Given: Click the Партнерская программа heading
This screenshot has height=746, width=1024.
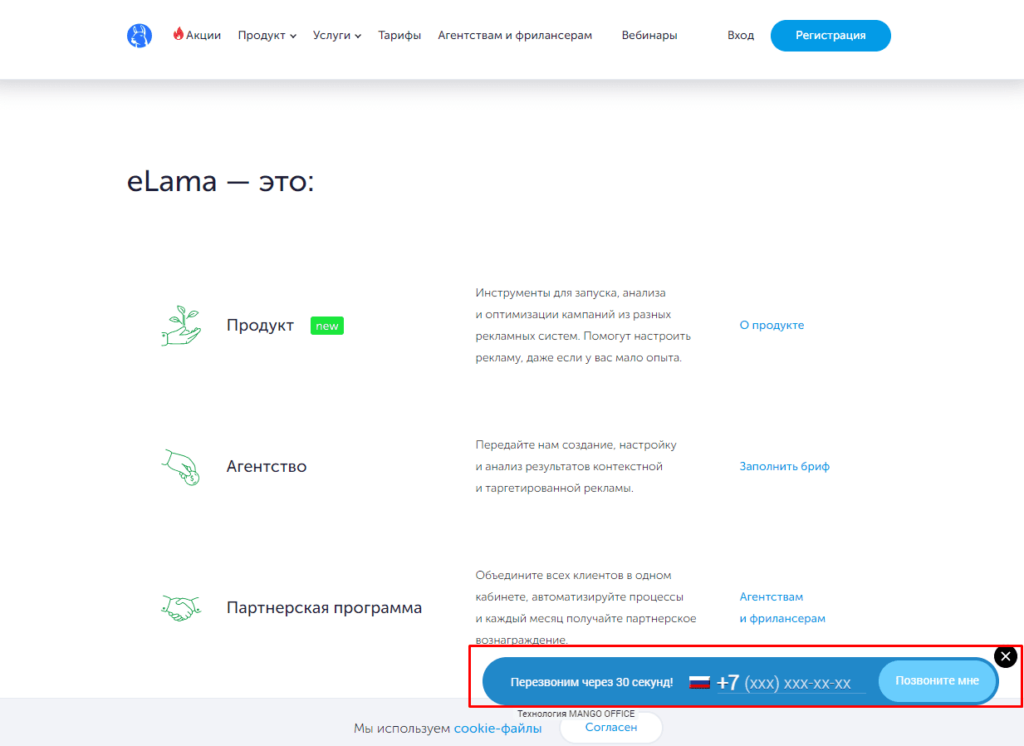Looking at the screenshot, I should coord(324,608).
